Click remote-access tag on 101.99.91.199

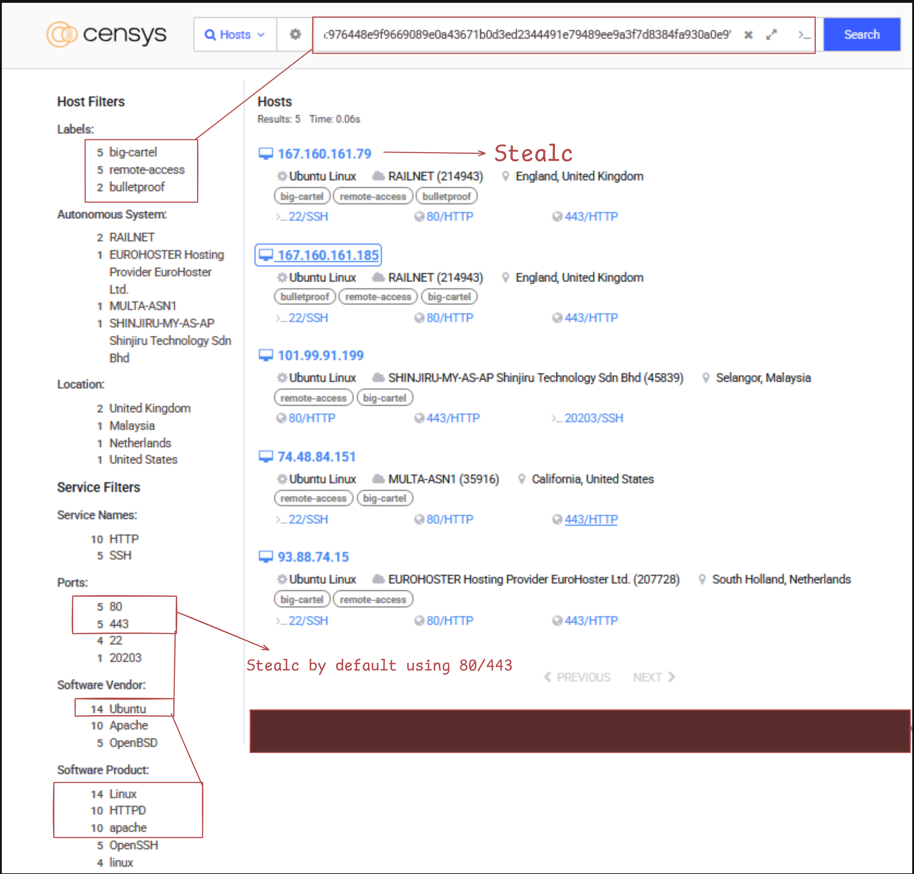click(x=314, y=398)
